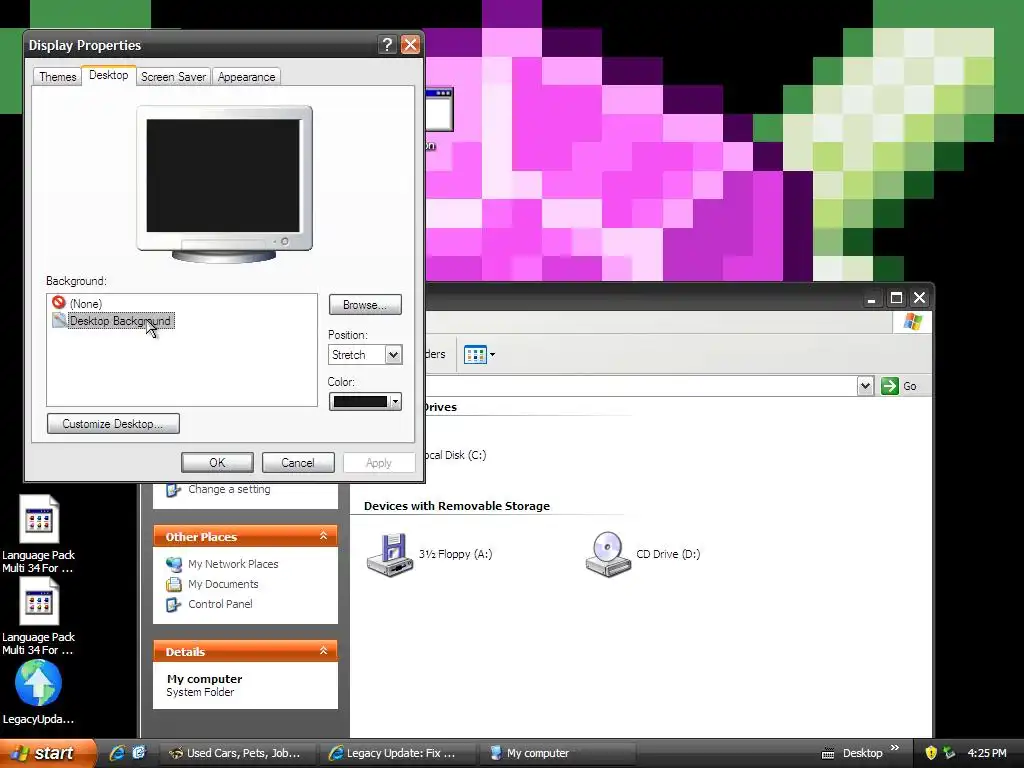This screenshot has height=768, width=1024.
Task: Click the green Go arrow button
Action: point(889,386)
